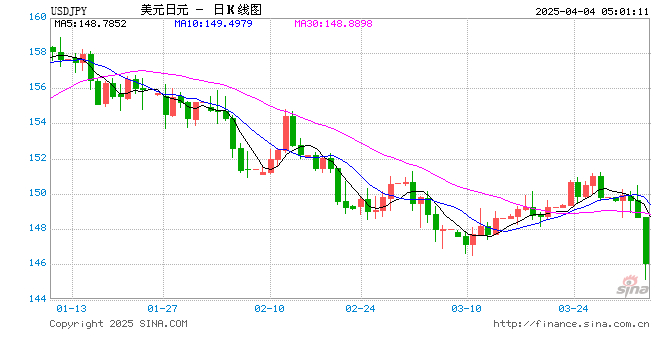Click the 160 price axis label
660x360 pixels.
pyautogui.click(x=37, y=17)
